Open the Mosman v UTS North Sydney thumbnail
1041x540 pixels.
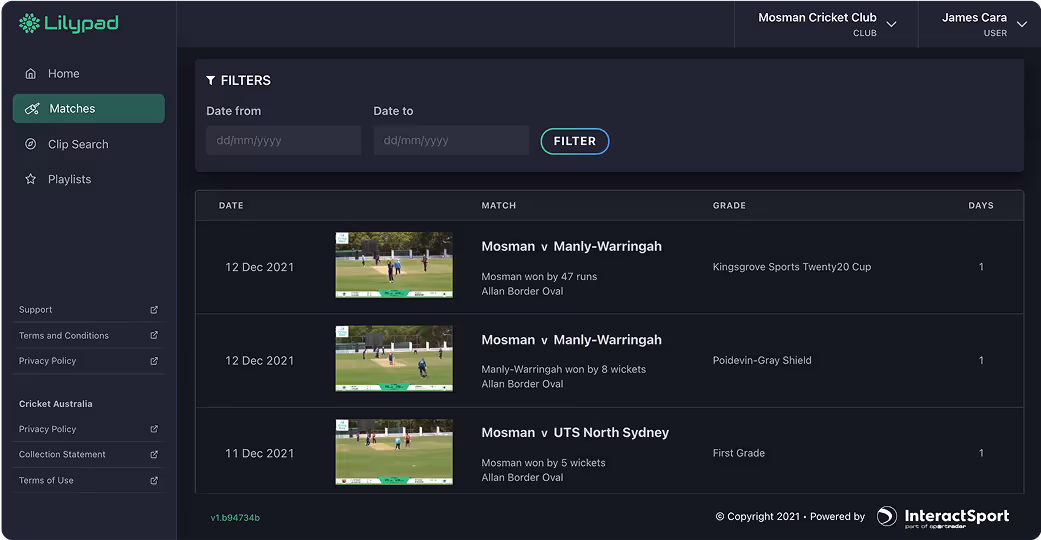[394, 452]
